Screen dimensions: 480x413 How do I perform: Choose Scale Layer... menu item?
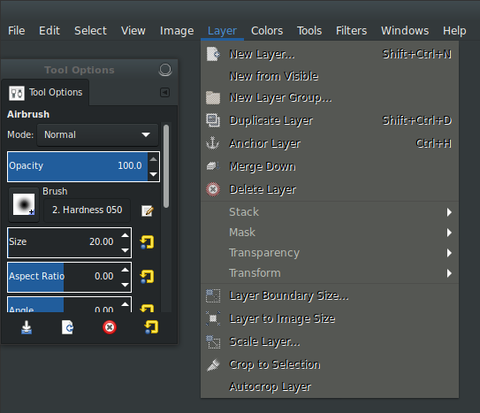coord(330,341)
